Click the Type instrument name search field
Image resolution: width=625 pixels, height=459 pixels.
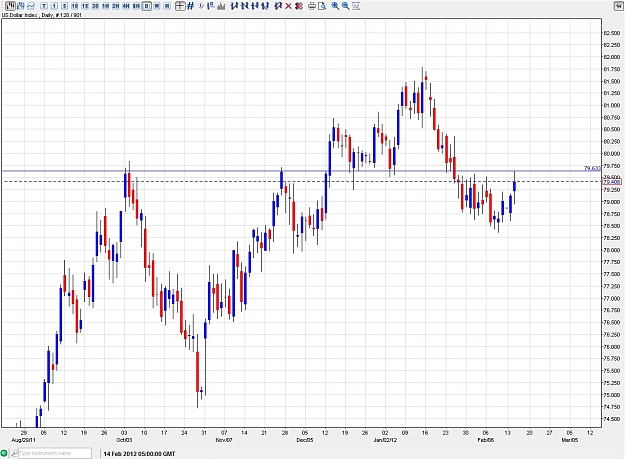[55, 453]
